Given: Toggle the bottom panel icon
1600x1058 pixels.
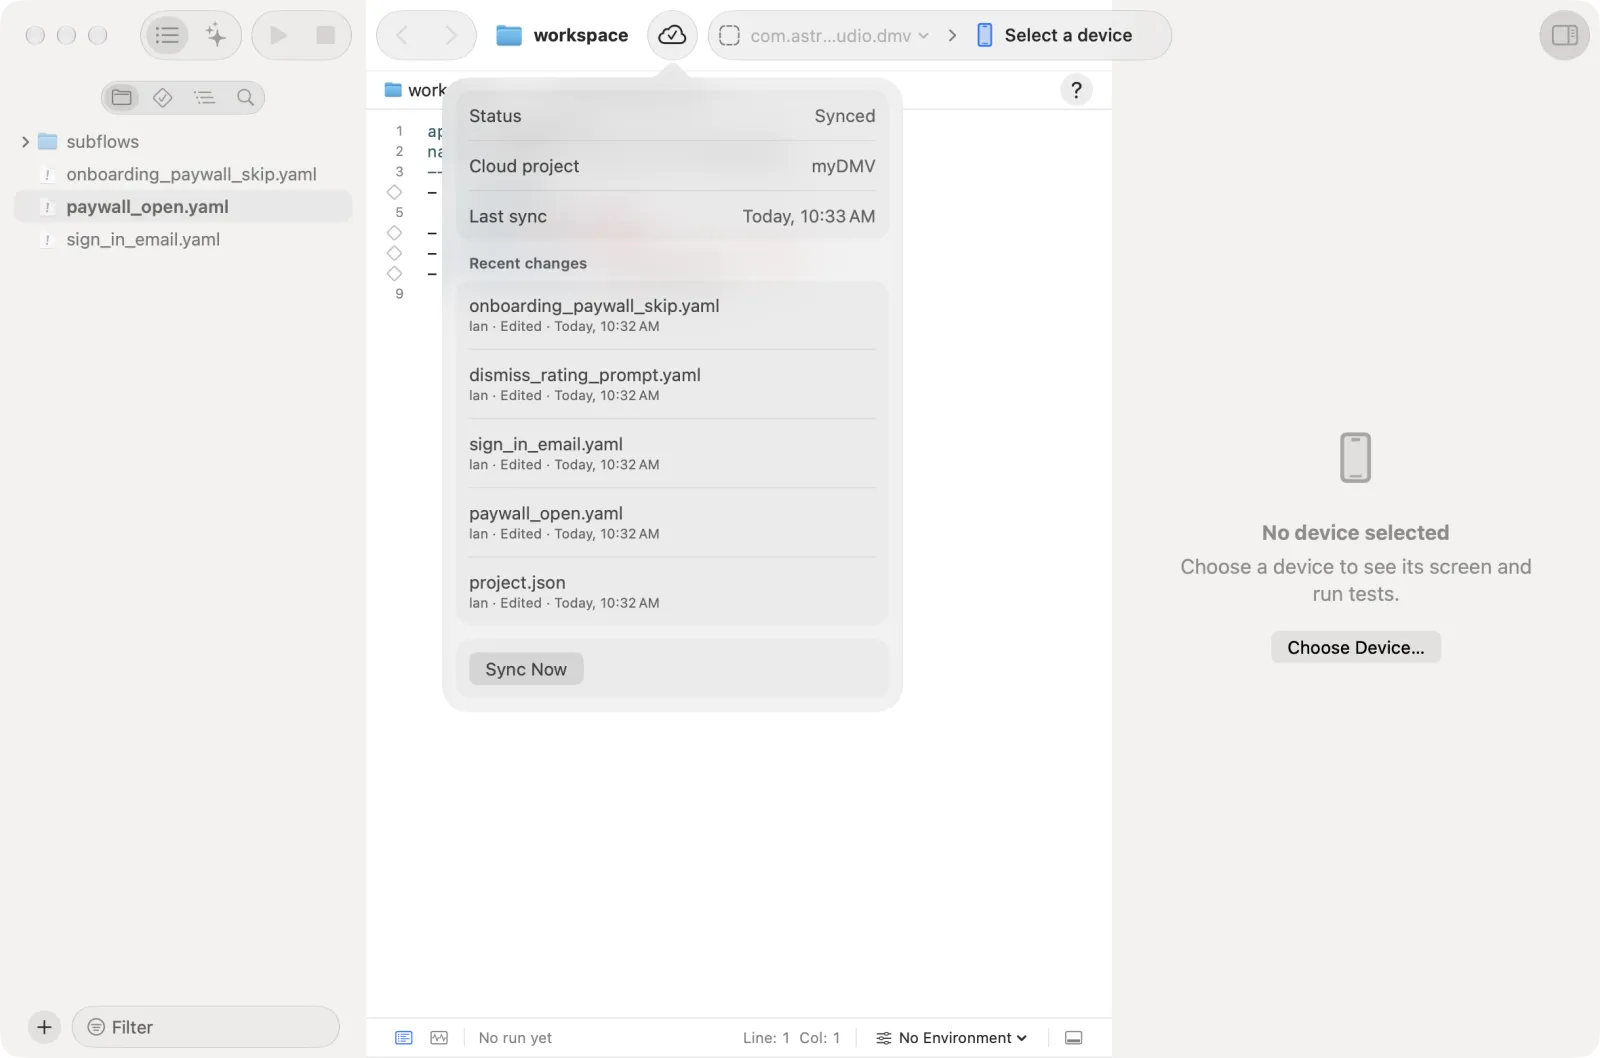Looking at the screenshot, I should pyautogui.click(x=1074, y=1038).
